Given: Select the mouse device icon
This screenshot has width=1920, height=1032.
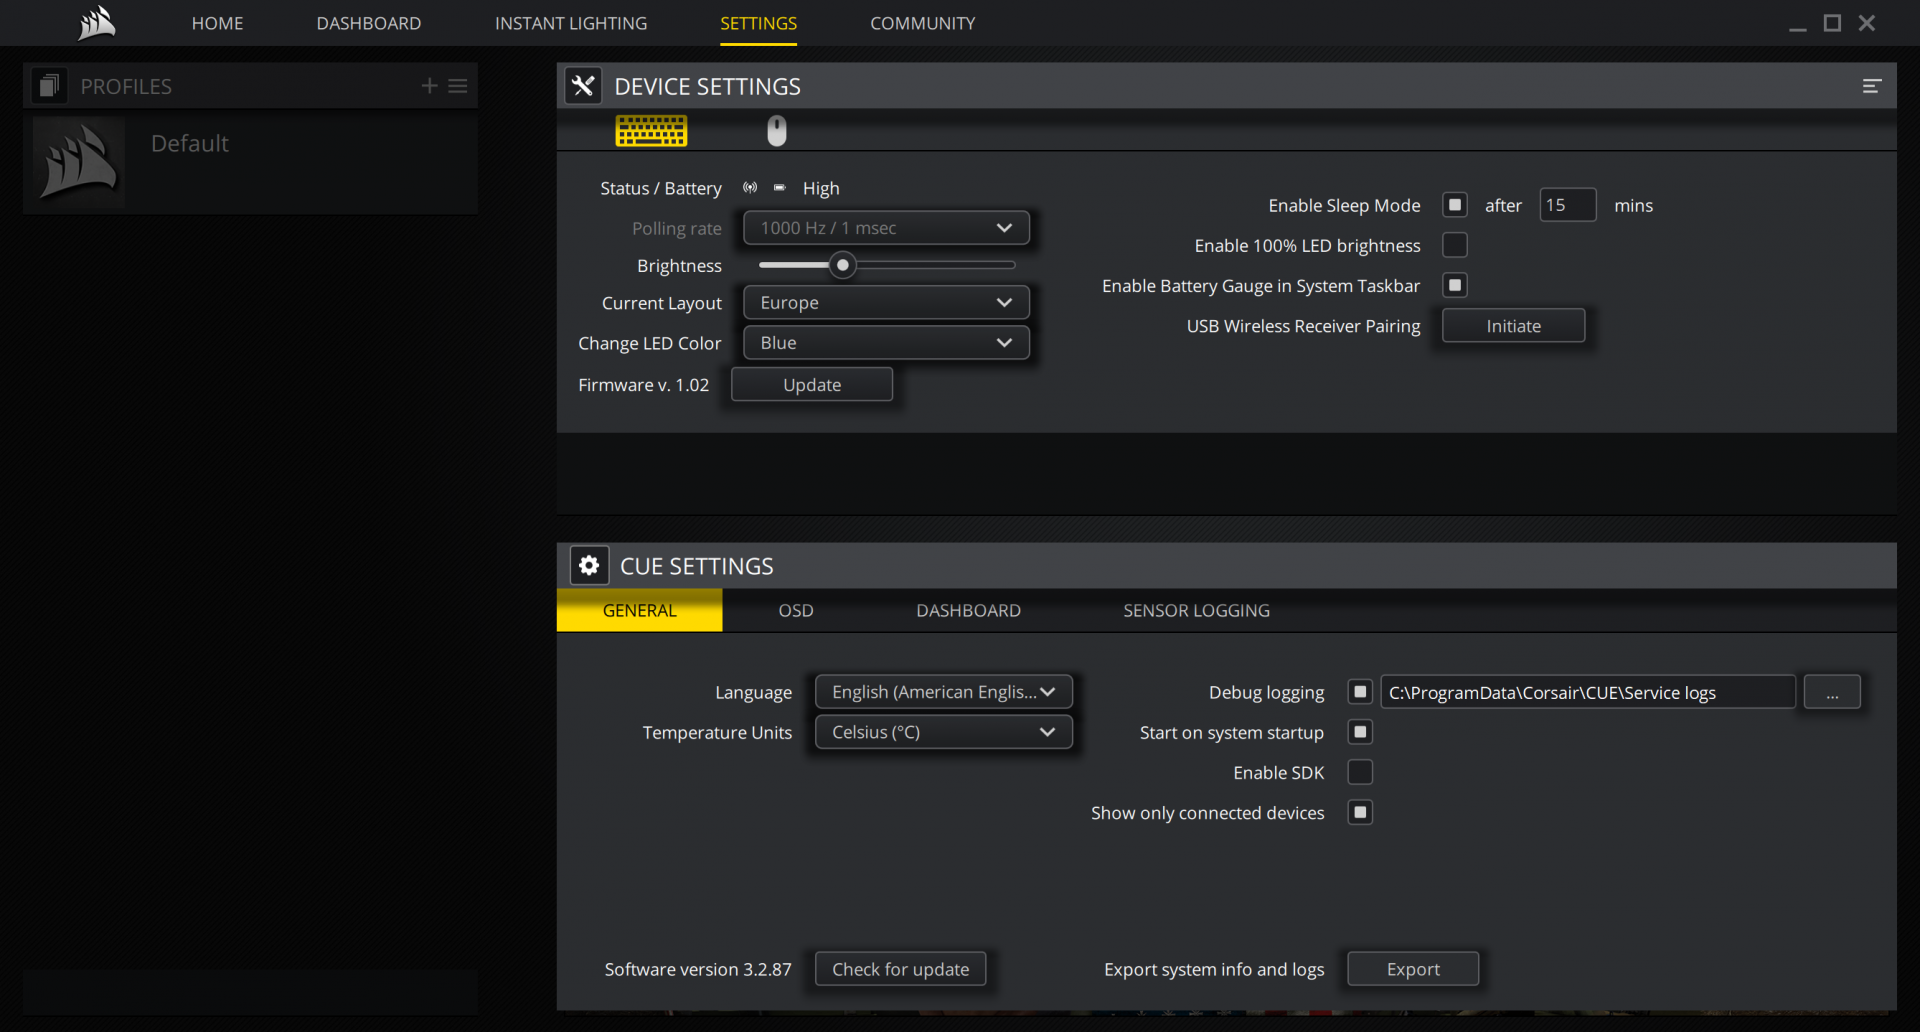Looking at the screenshot, I should (777, 131).
